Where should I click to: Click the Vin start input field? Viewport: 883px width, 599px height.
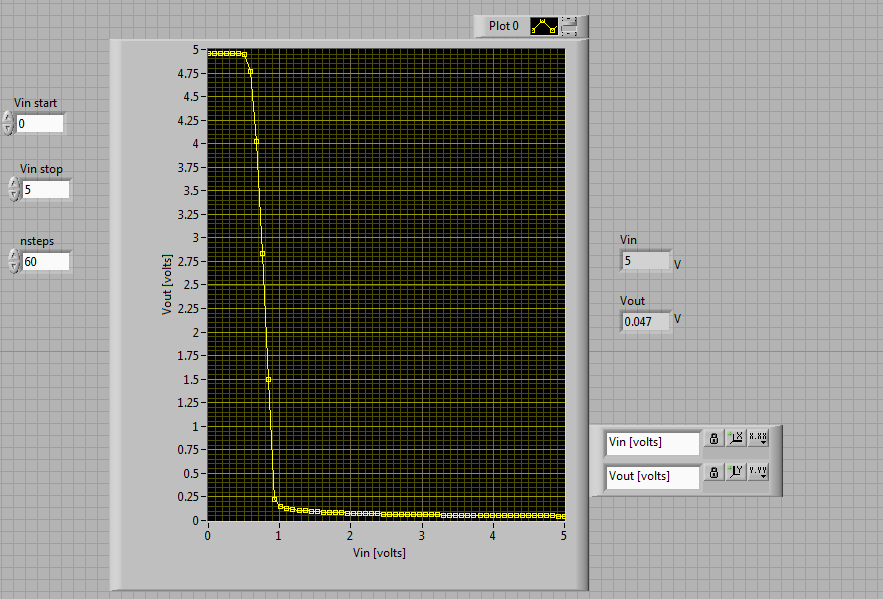[x=39, y=124]
